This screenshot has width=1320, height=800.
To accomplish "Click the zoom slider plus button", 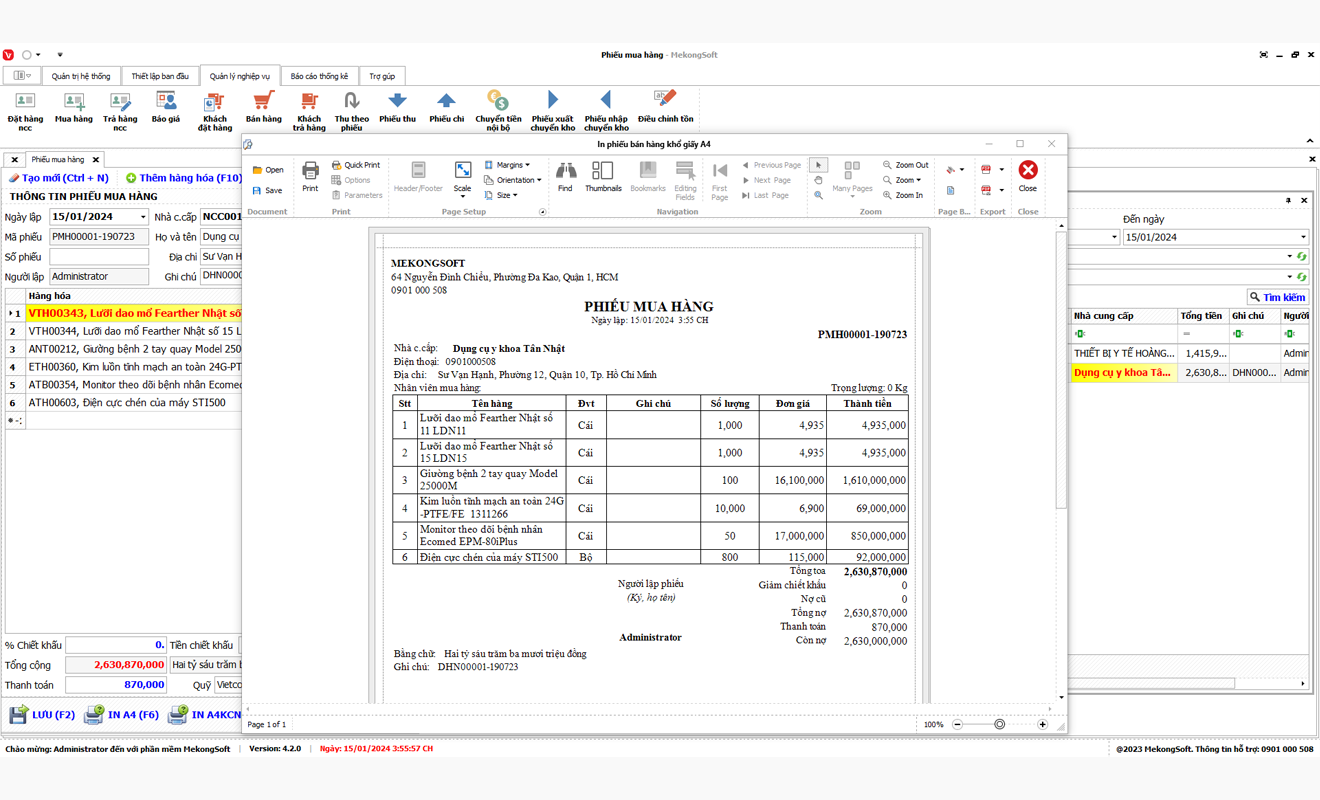I will (1042, 724).
